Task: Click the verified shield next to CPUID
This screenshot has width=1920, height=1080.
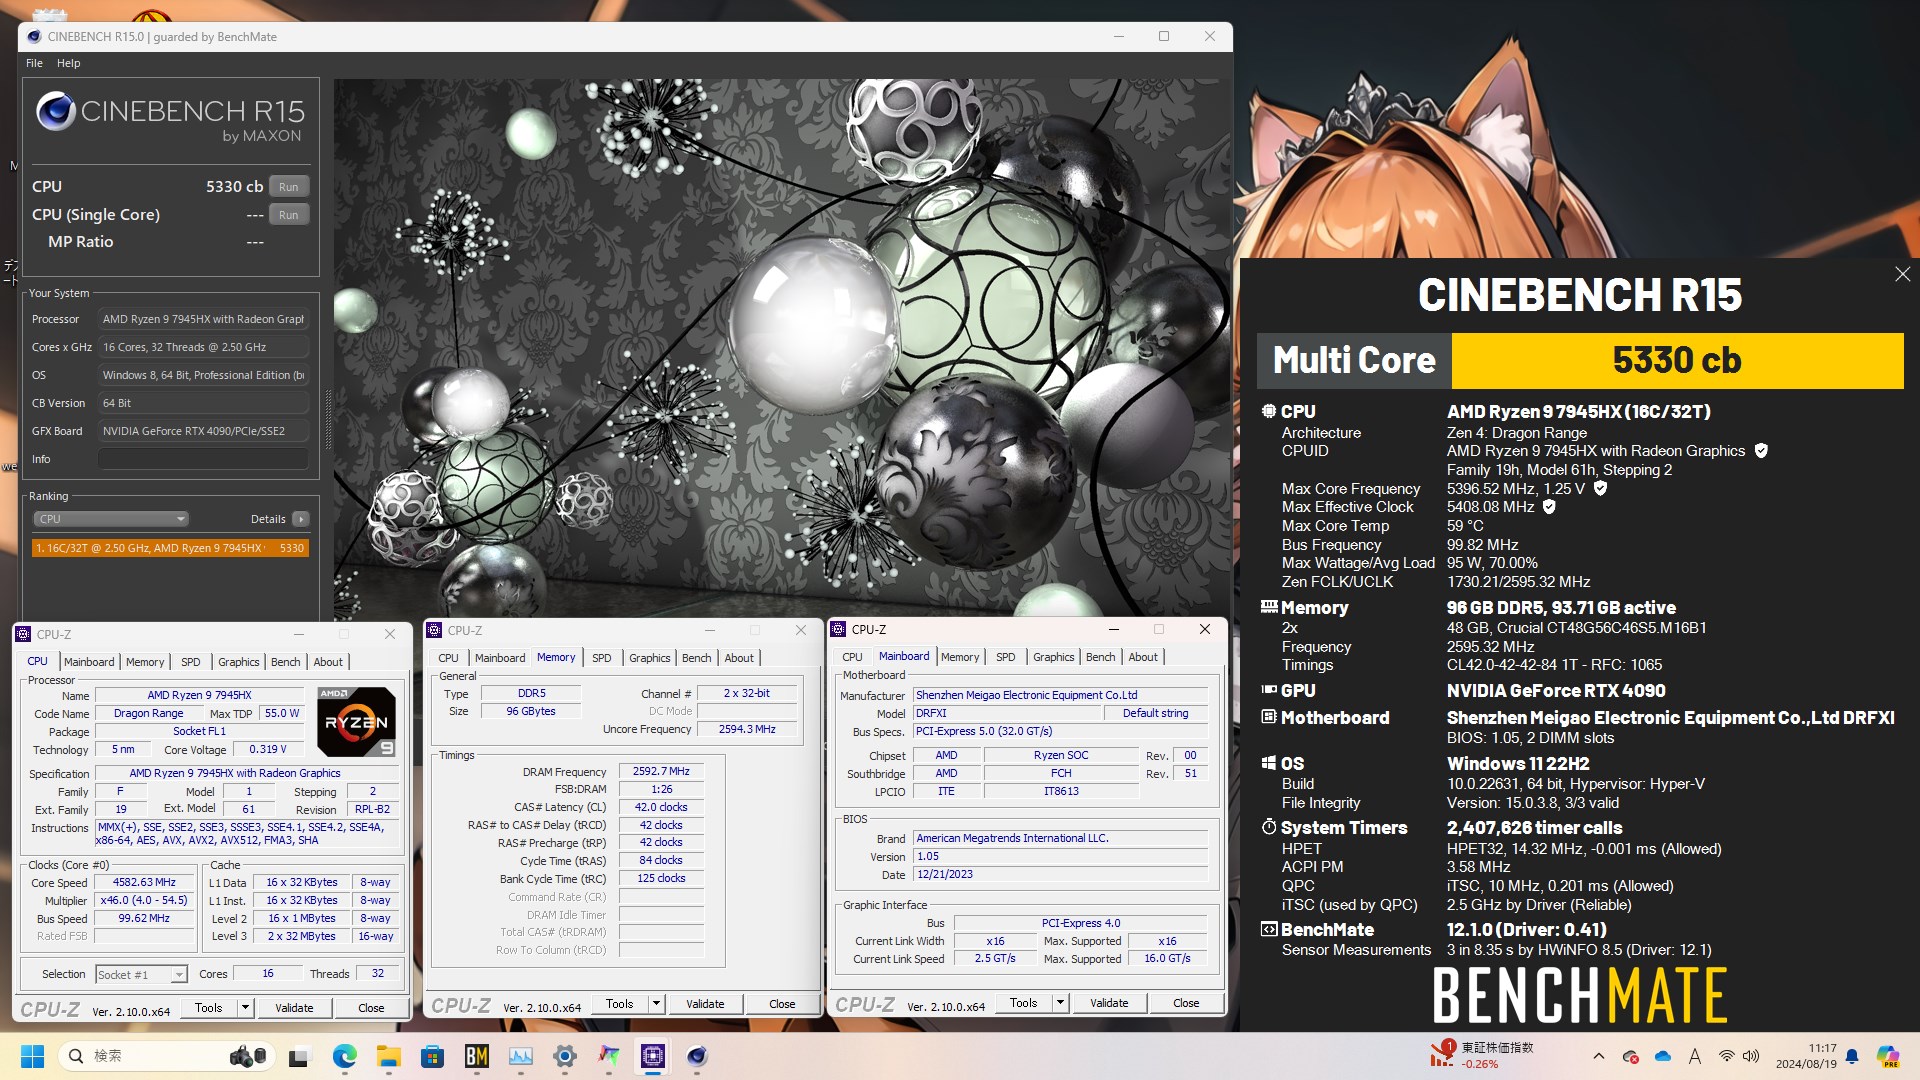Action: [x=1761, y=451]
